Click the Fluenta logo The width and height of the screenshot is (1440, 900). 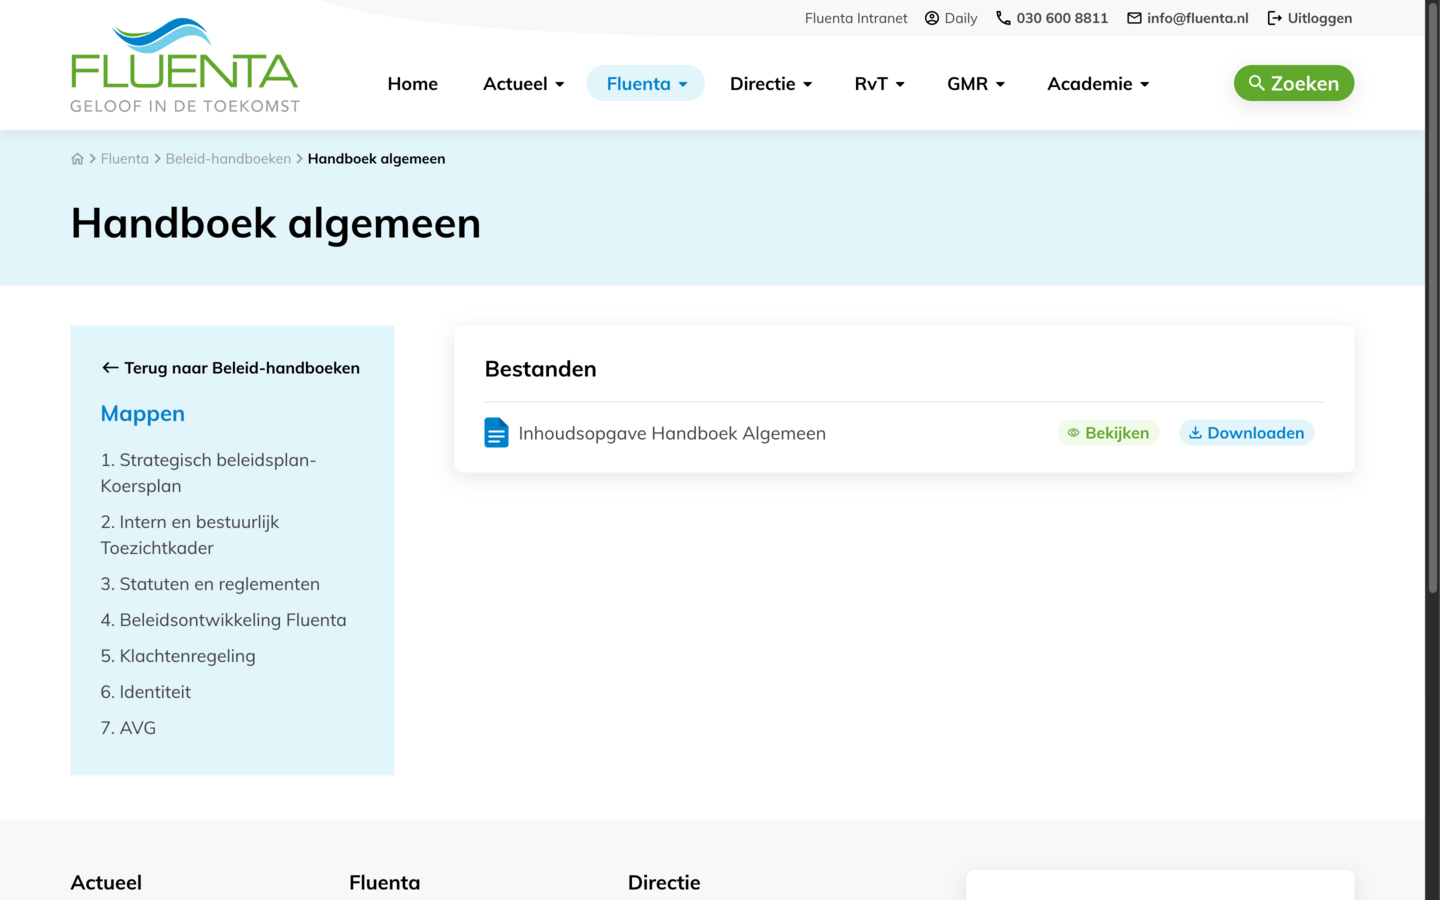(x=184, y=65)
